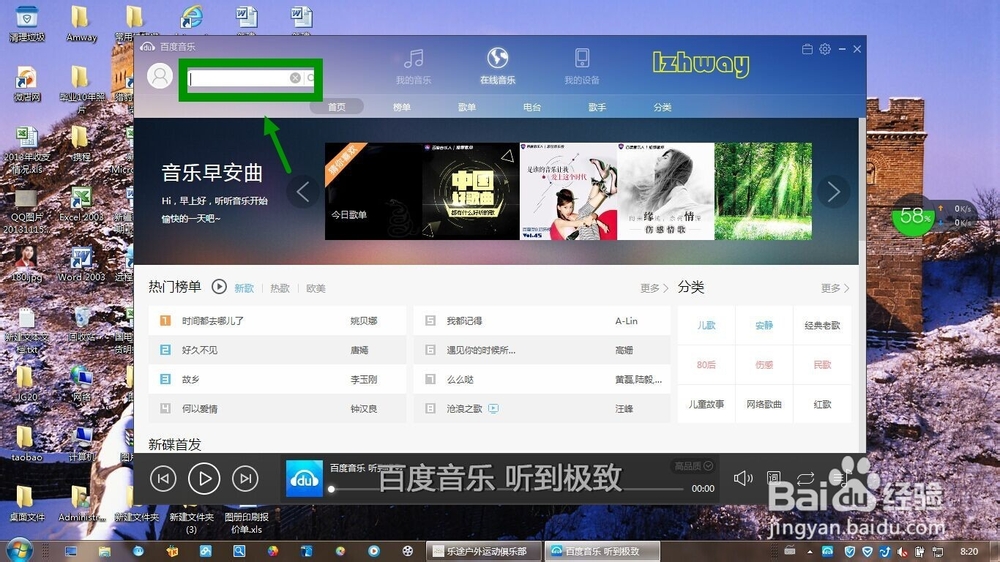Open the 儿童故事 category
Screen dimensions: 1000x562
[x=706, y=404]
